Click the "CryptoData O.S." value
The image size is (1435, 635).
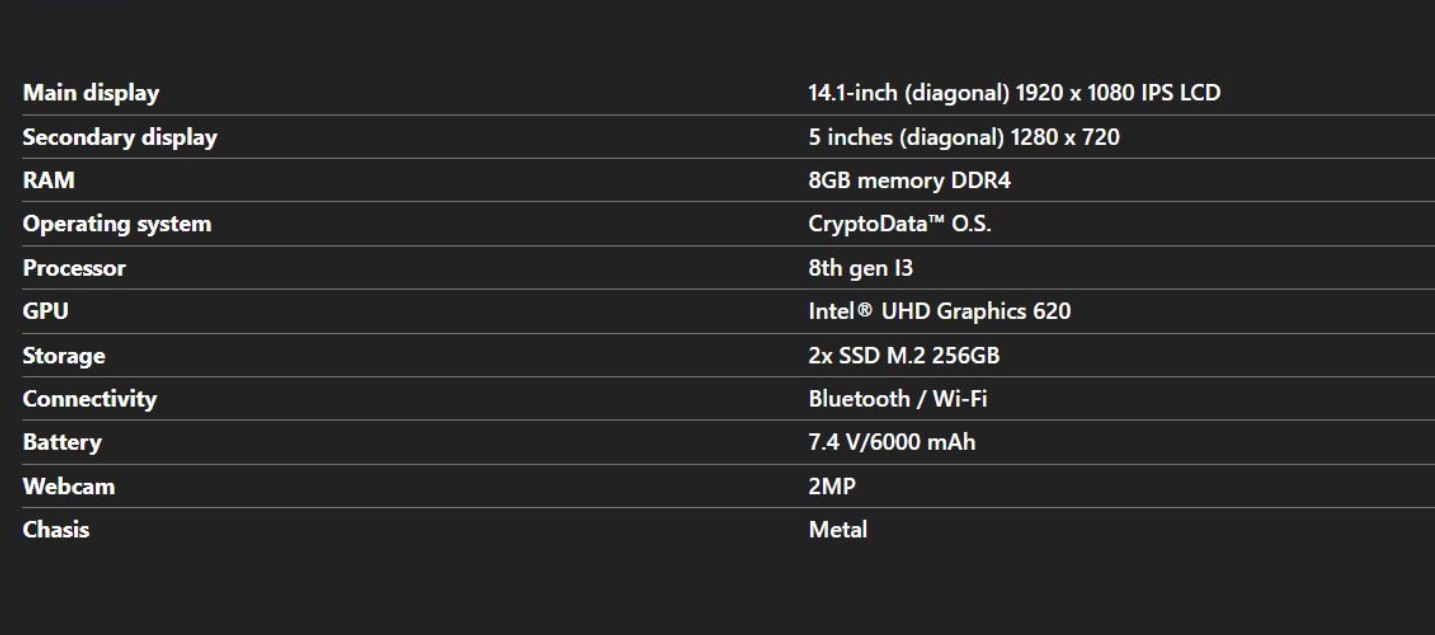coord(900,224)
